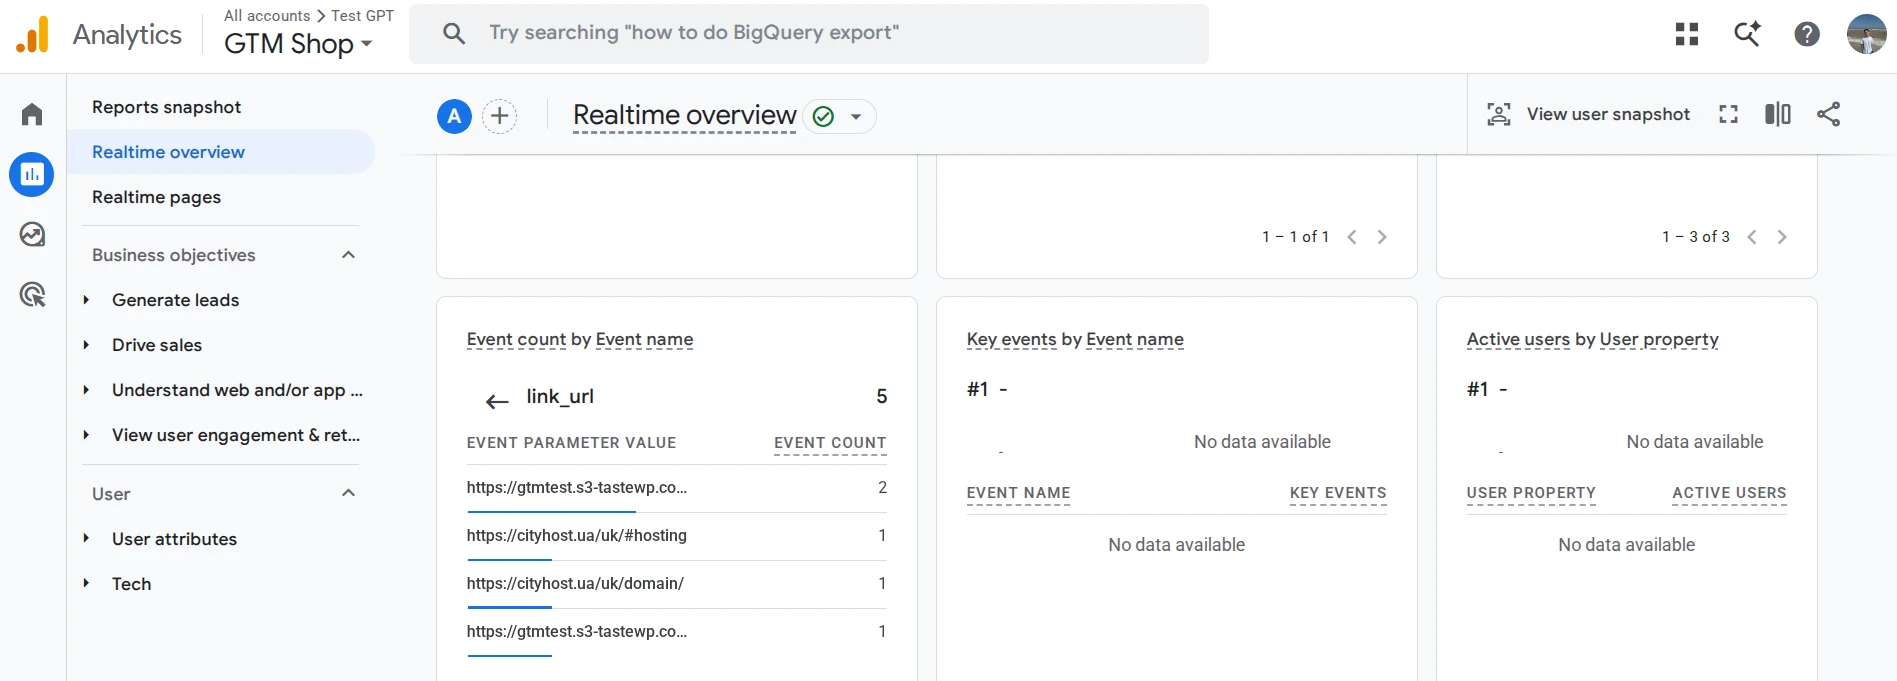Click the USER PROPERTY column header
Image resolution: width=1897 pixels, height=681 pixels.
pyautogui.click(x=1531, y=493)
